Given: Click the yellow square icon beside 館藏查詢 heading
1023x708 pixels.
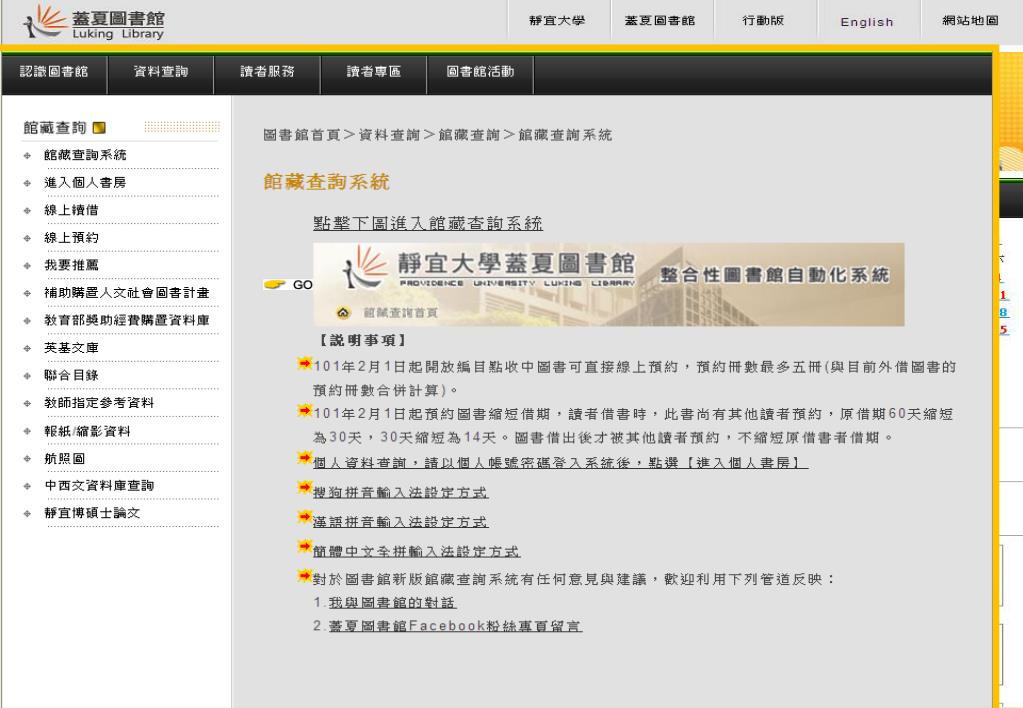Looking at the screenshot, I should pos(99,128).
